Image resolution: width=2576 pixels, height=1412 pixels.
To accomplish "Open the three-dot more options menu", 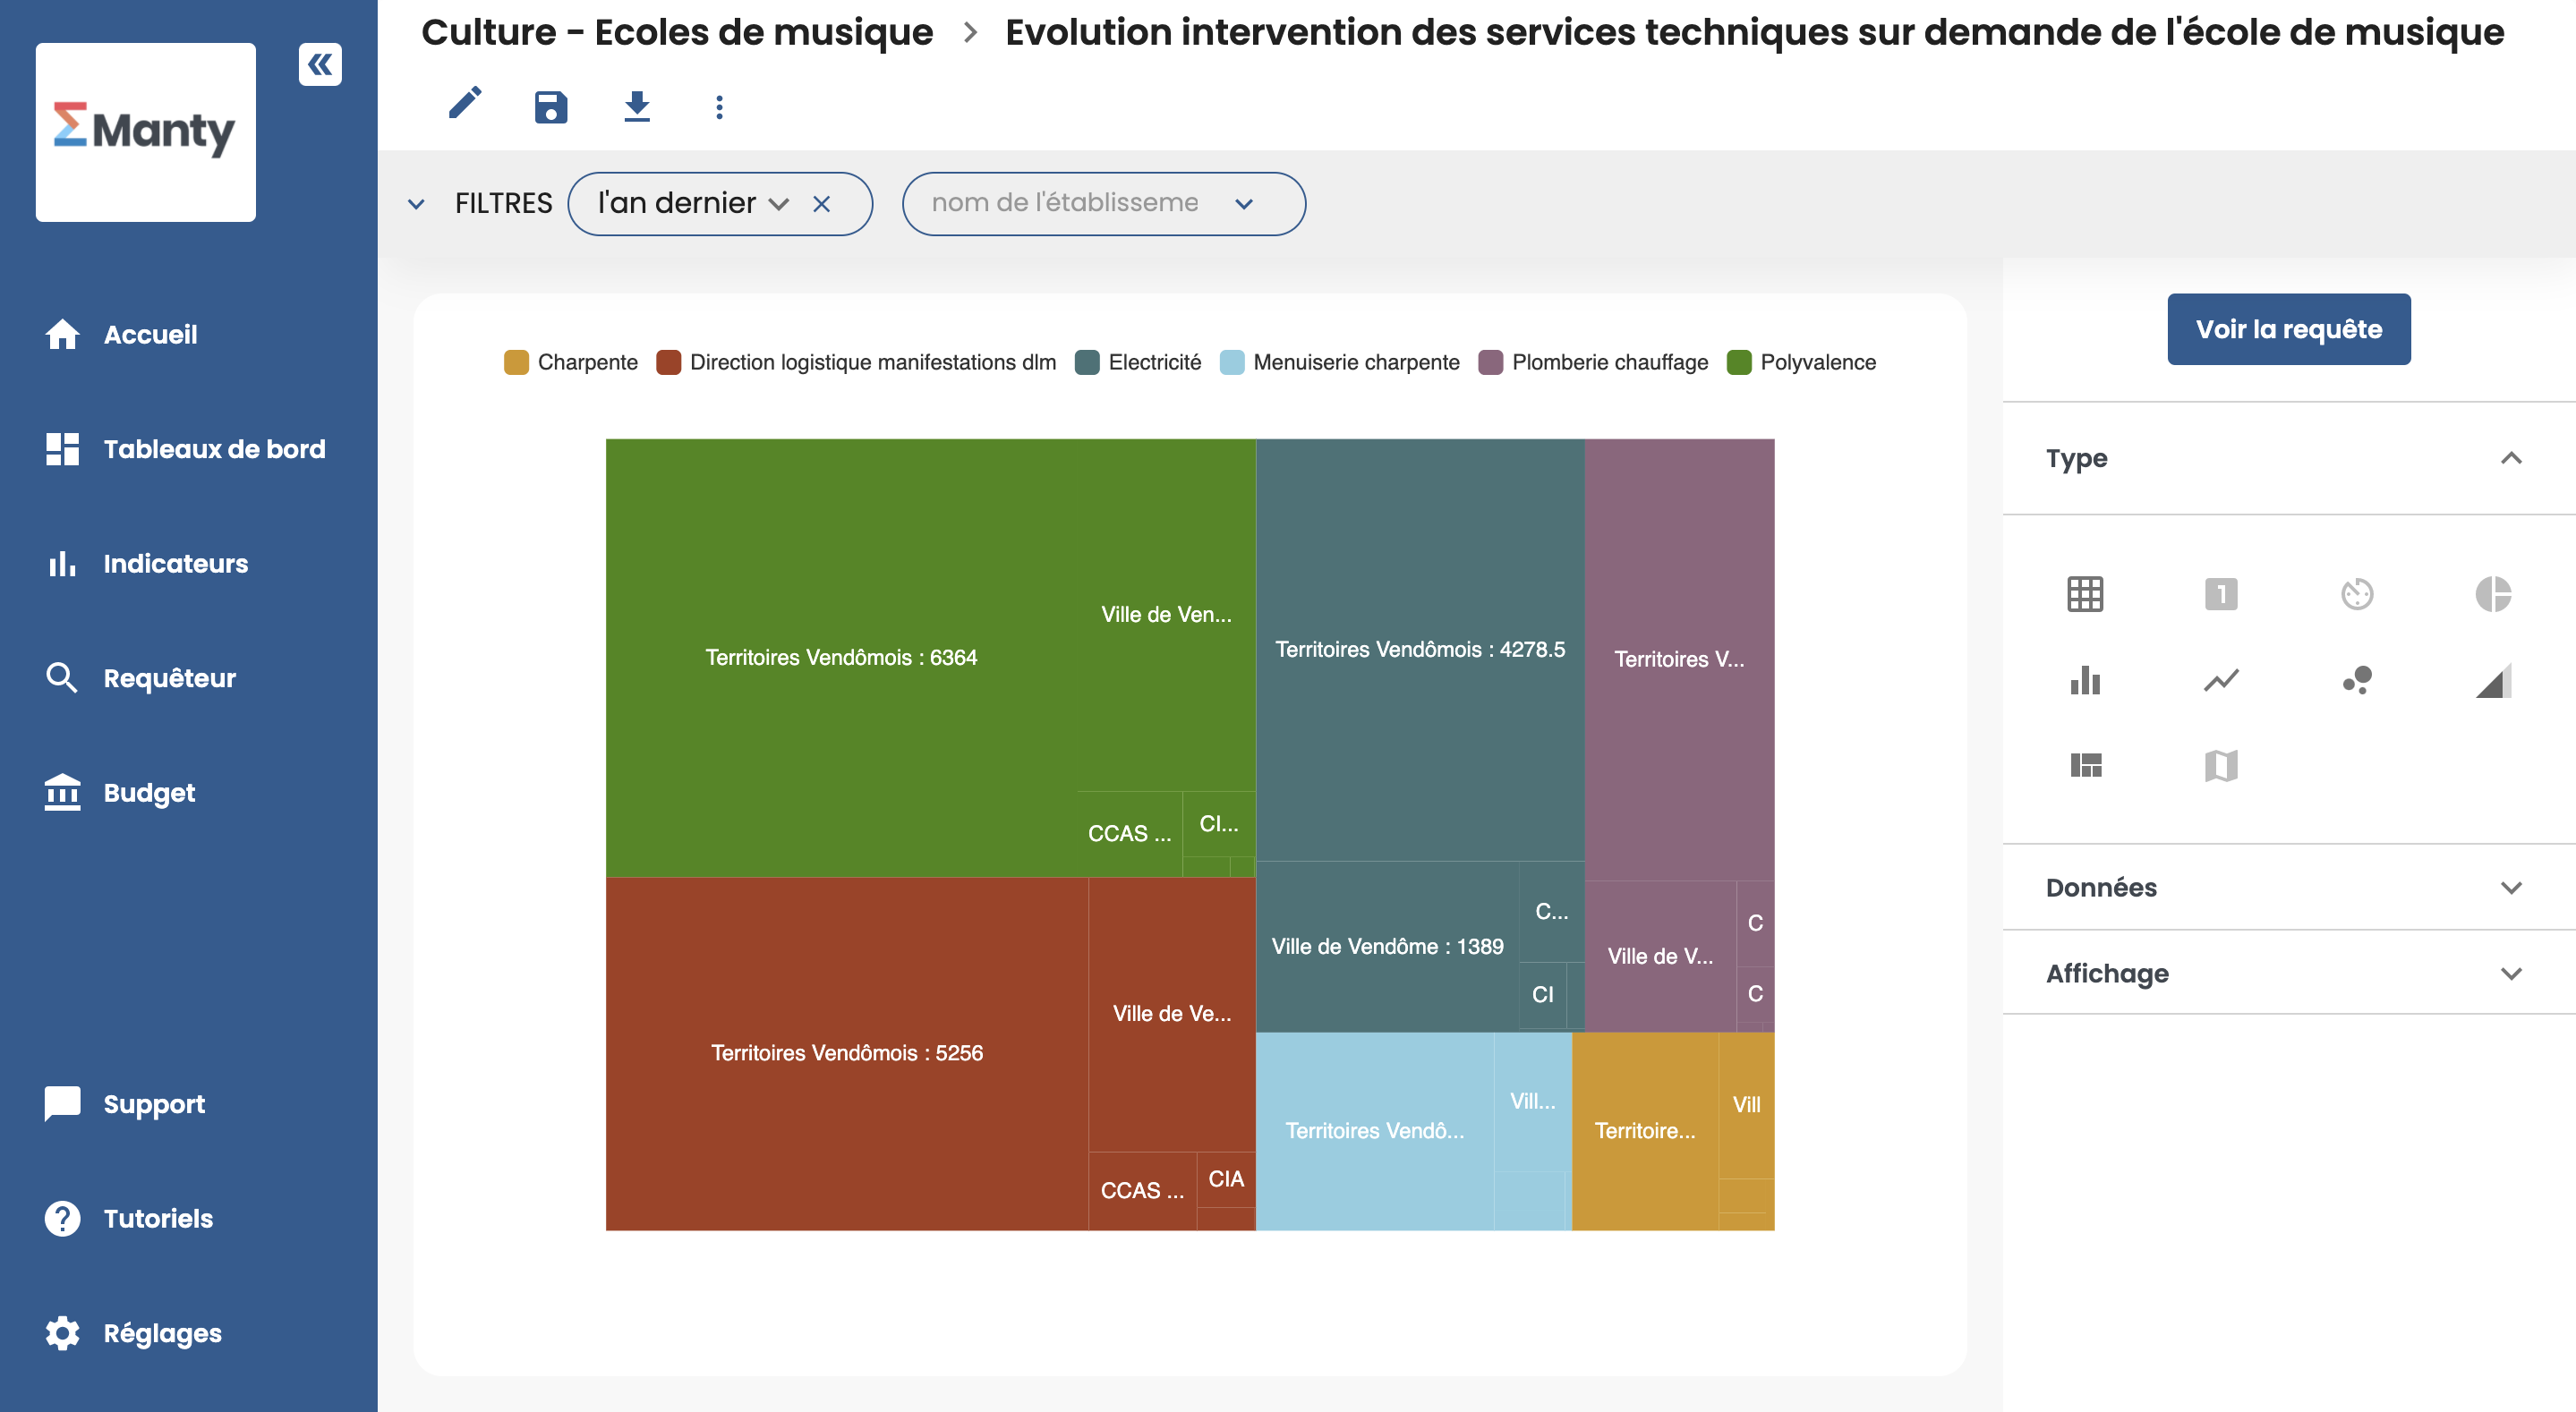I will (719, 107).
